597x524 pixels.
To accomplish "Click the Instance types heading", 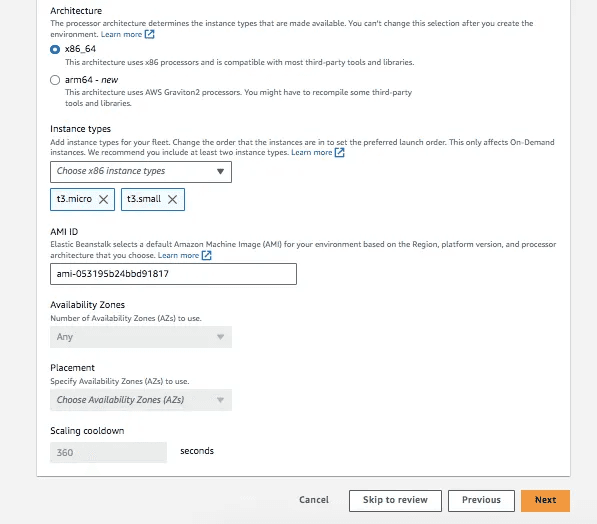I will coord(80,129).
